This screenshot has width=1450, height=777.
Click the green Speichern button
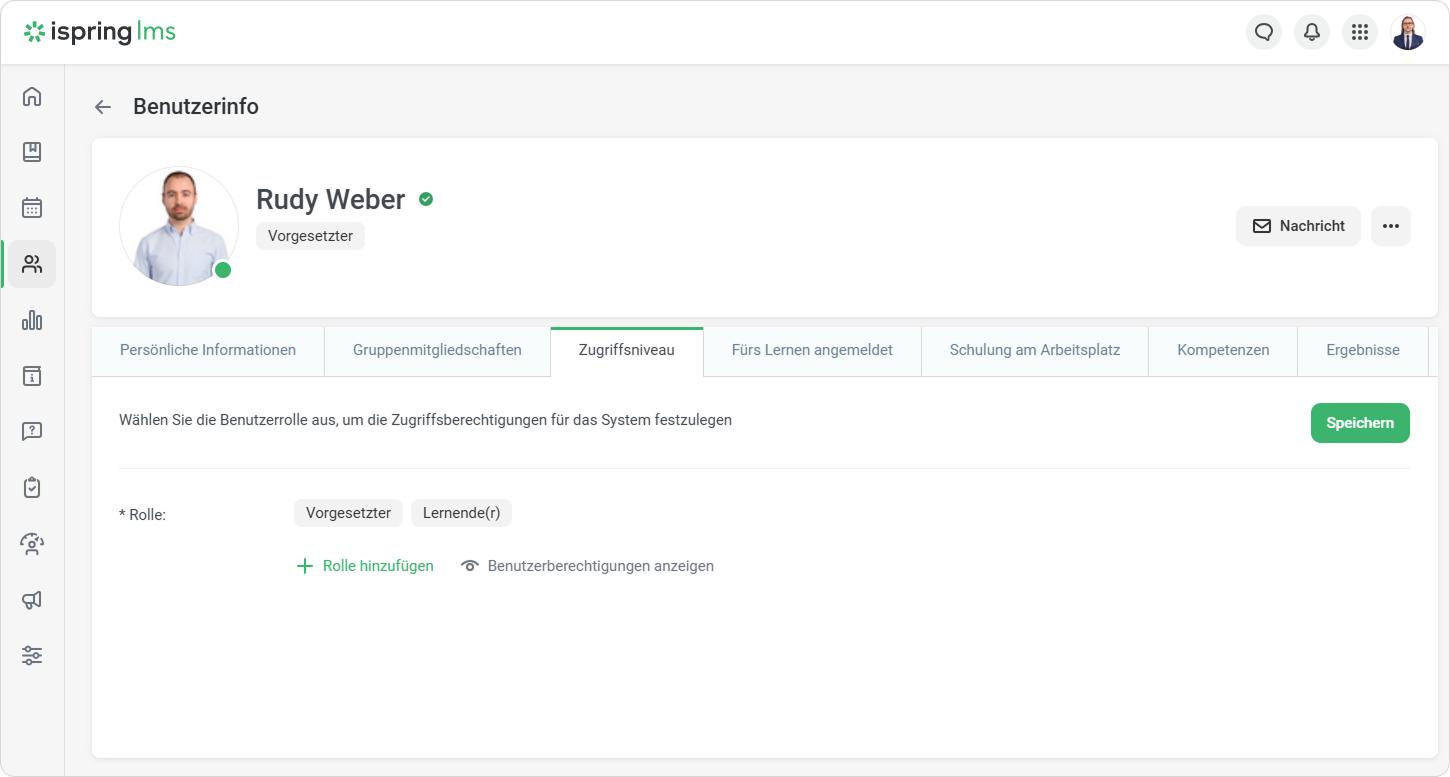pyautogui.click(x=1359, y=423)
